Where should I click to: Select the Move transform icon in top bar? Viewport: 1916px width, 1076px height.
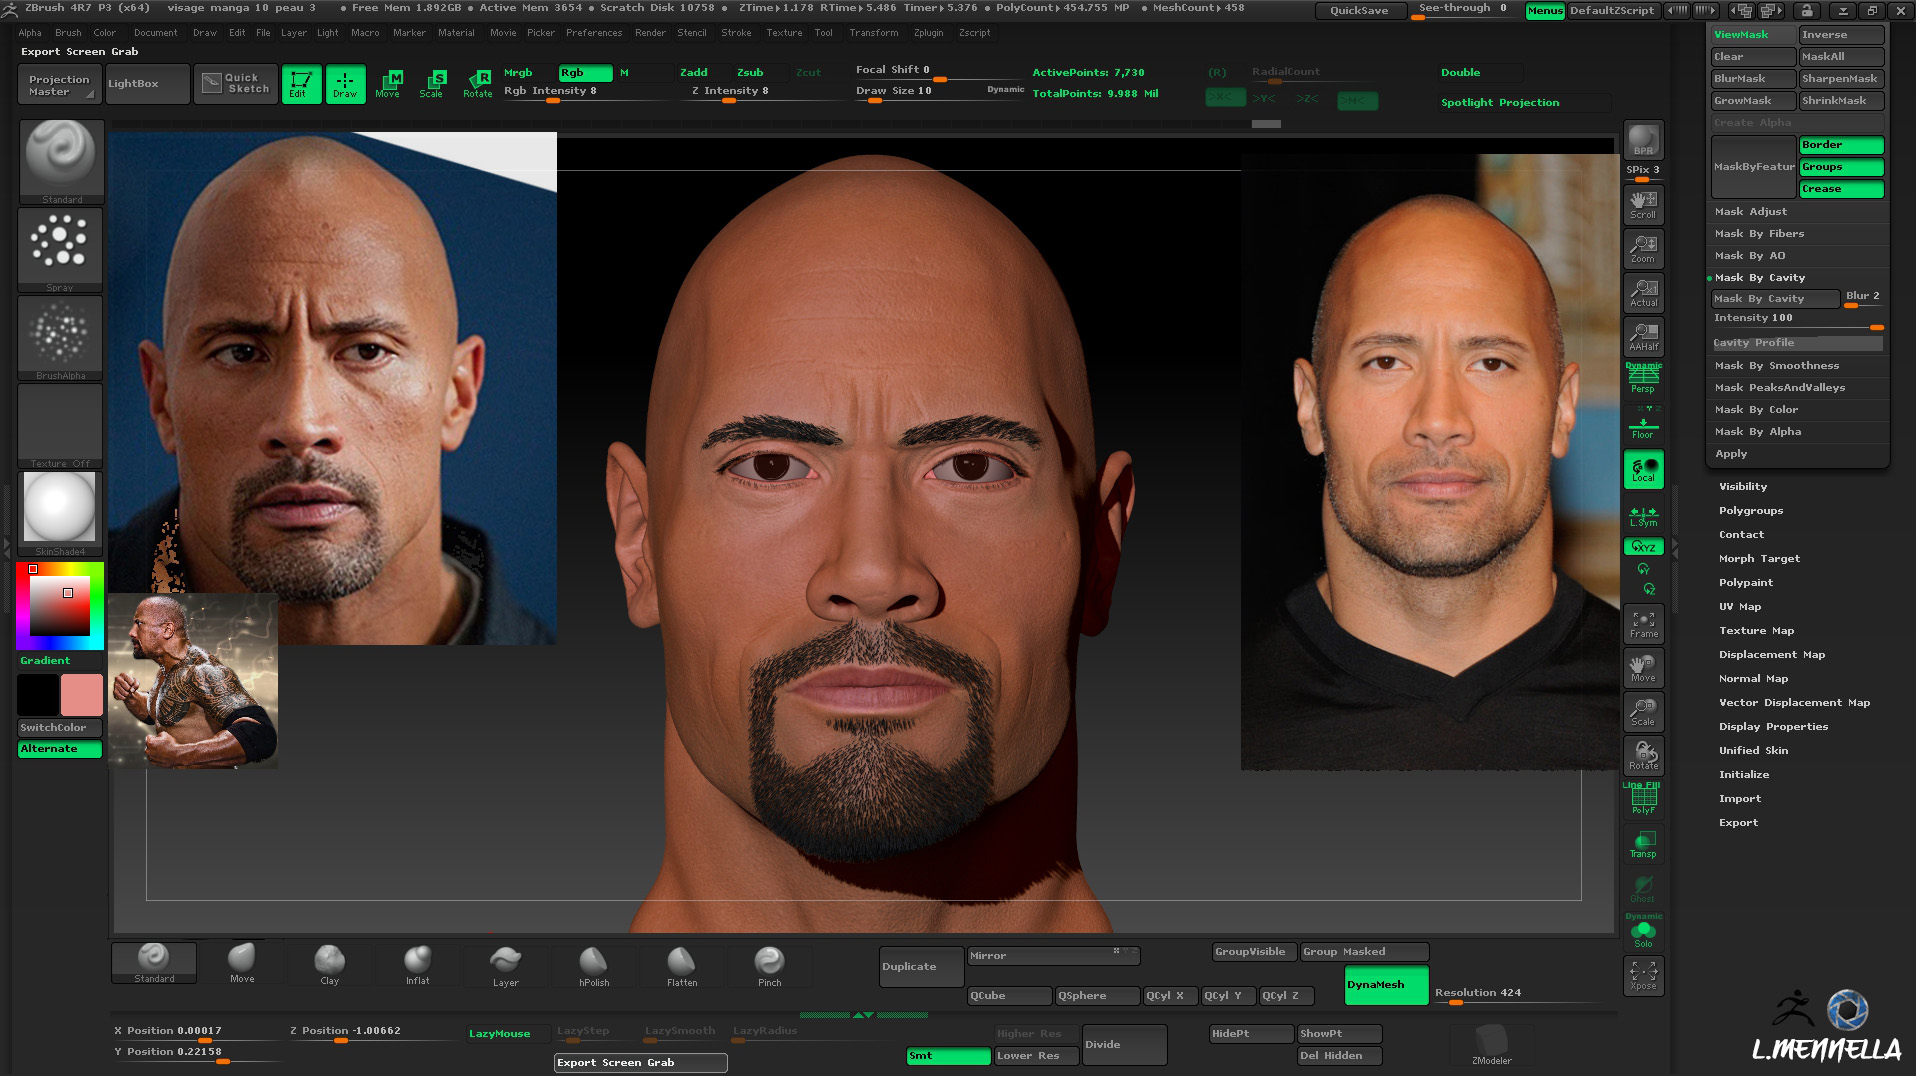pyautogui.click(x=388, y=84)
